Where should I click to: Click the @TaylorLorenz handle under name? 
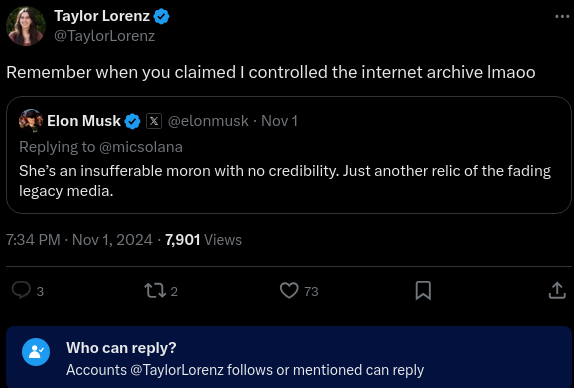pos(104,36)
